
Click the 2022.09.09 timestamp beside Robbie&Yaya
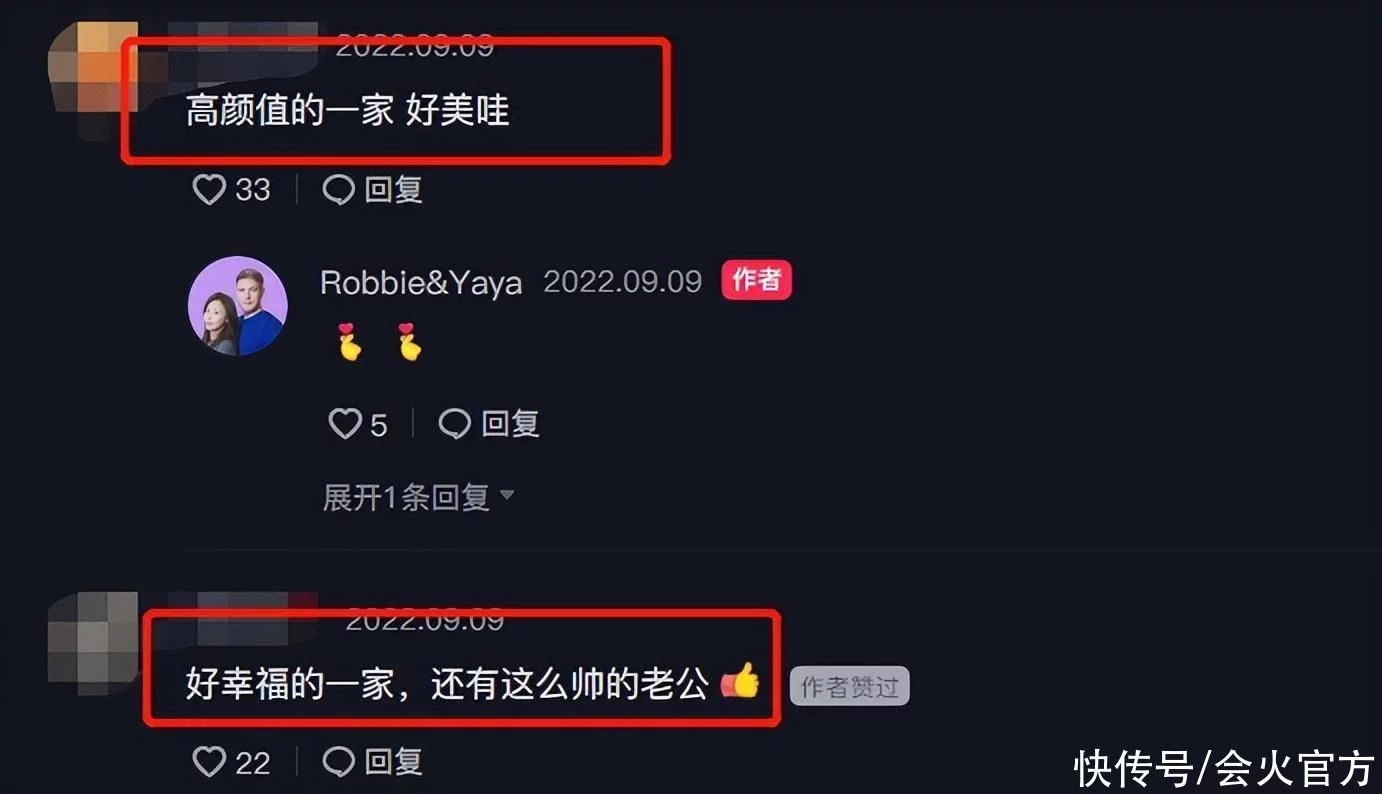pyautogui.click(x=623, y=281)
